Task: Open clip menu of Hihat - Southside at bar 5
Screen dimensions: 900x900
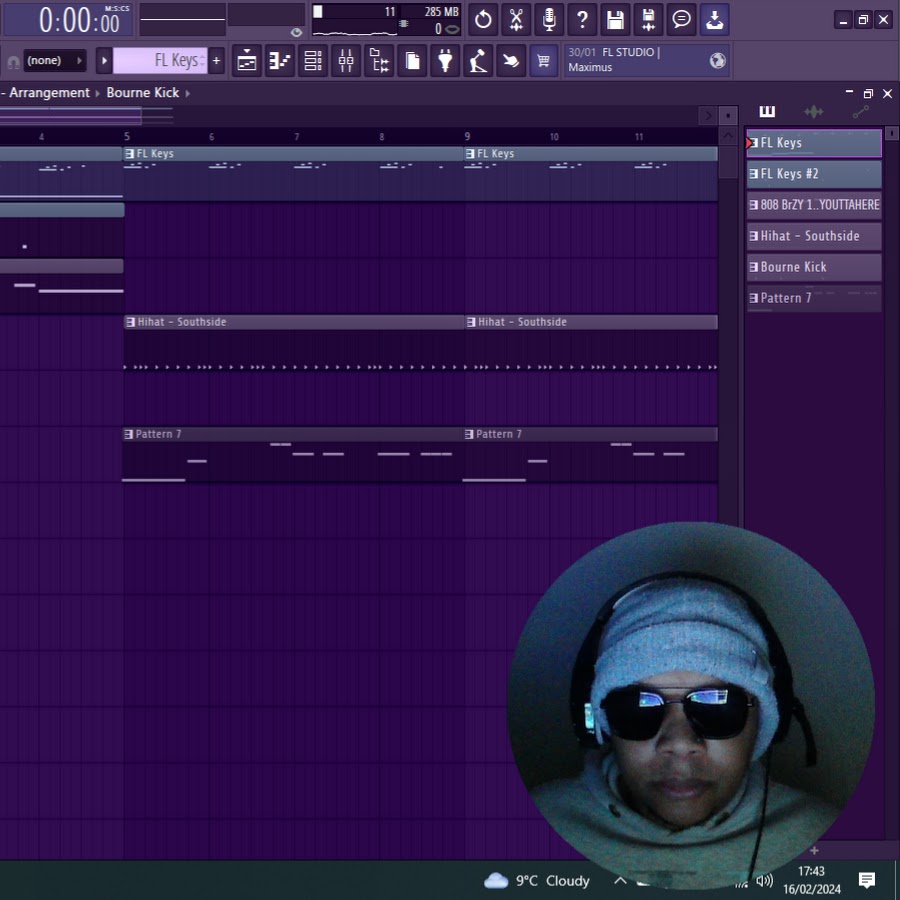Action: tap(130, 322)
